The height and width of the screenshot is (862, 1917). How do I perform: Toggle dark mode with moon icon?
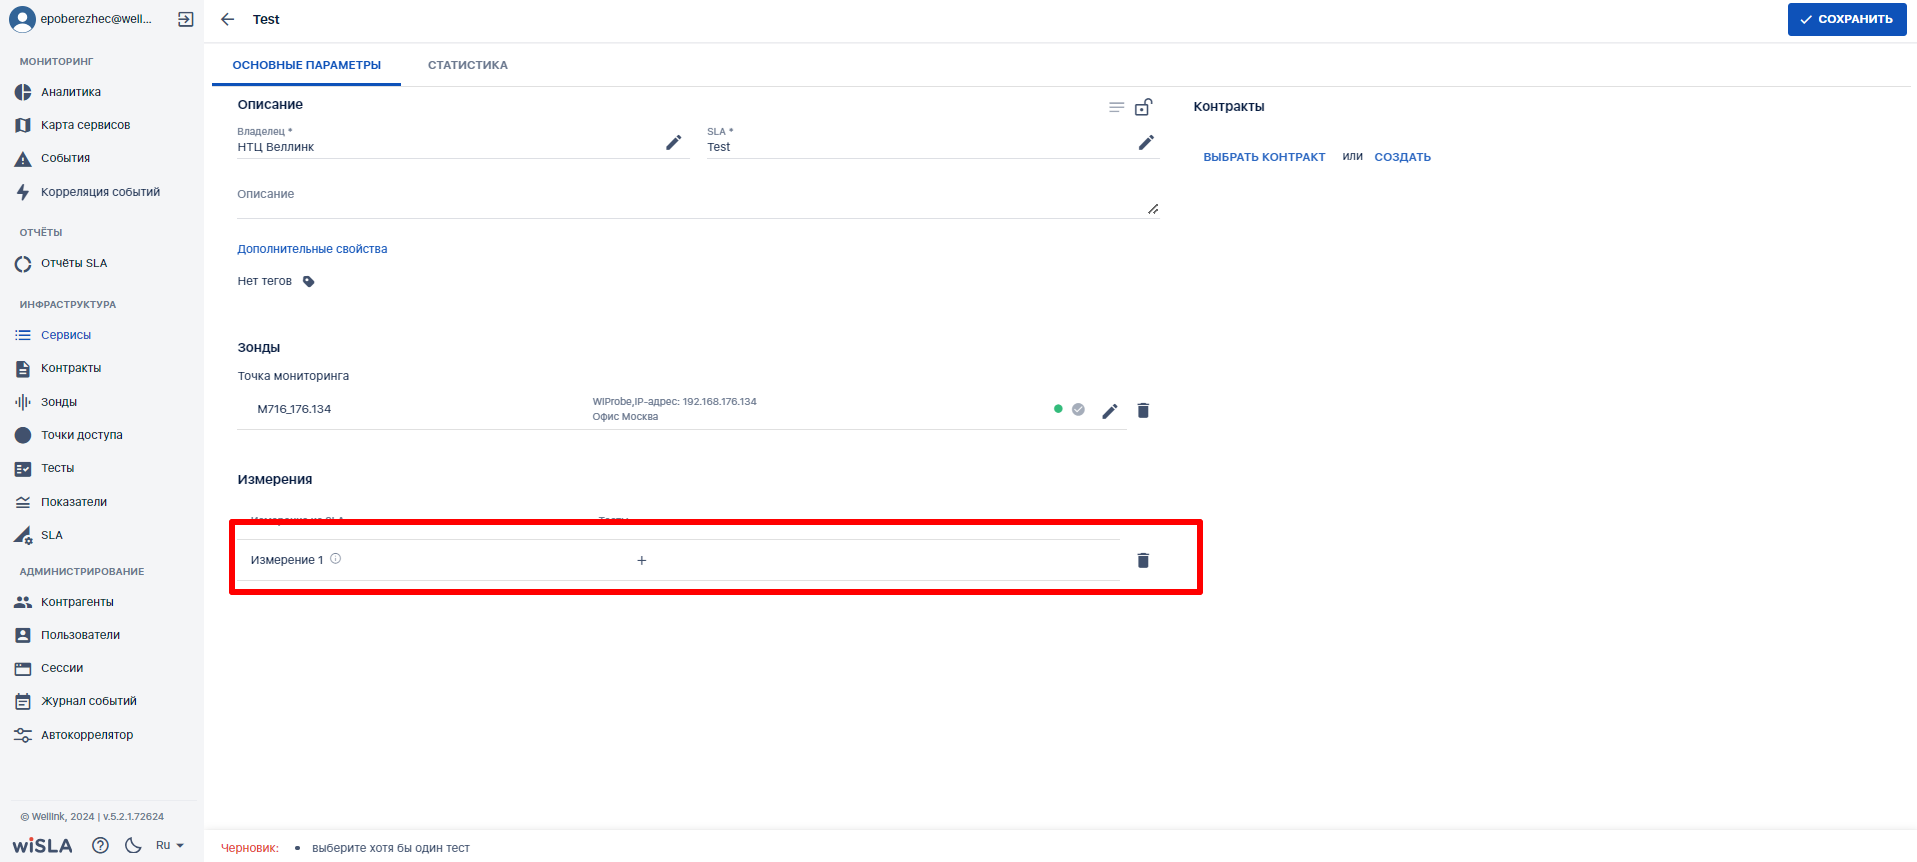click(133, 845)
